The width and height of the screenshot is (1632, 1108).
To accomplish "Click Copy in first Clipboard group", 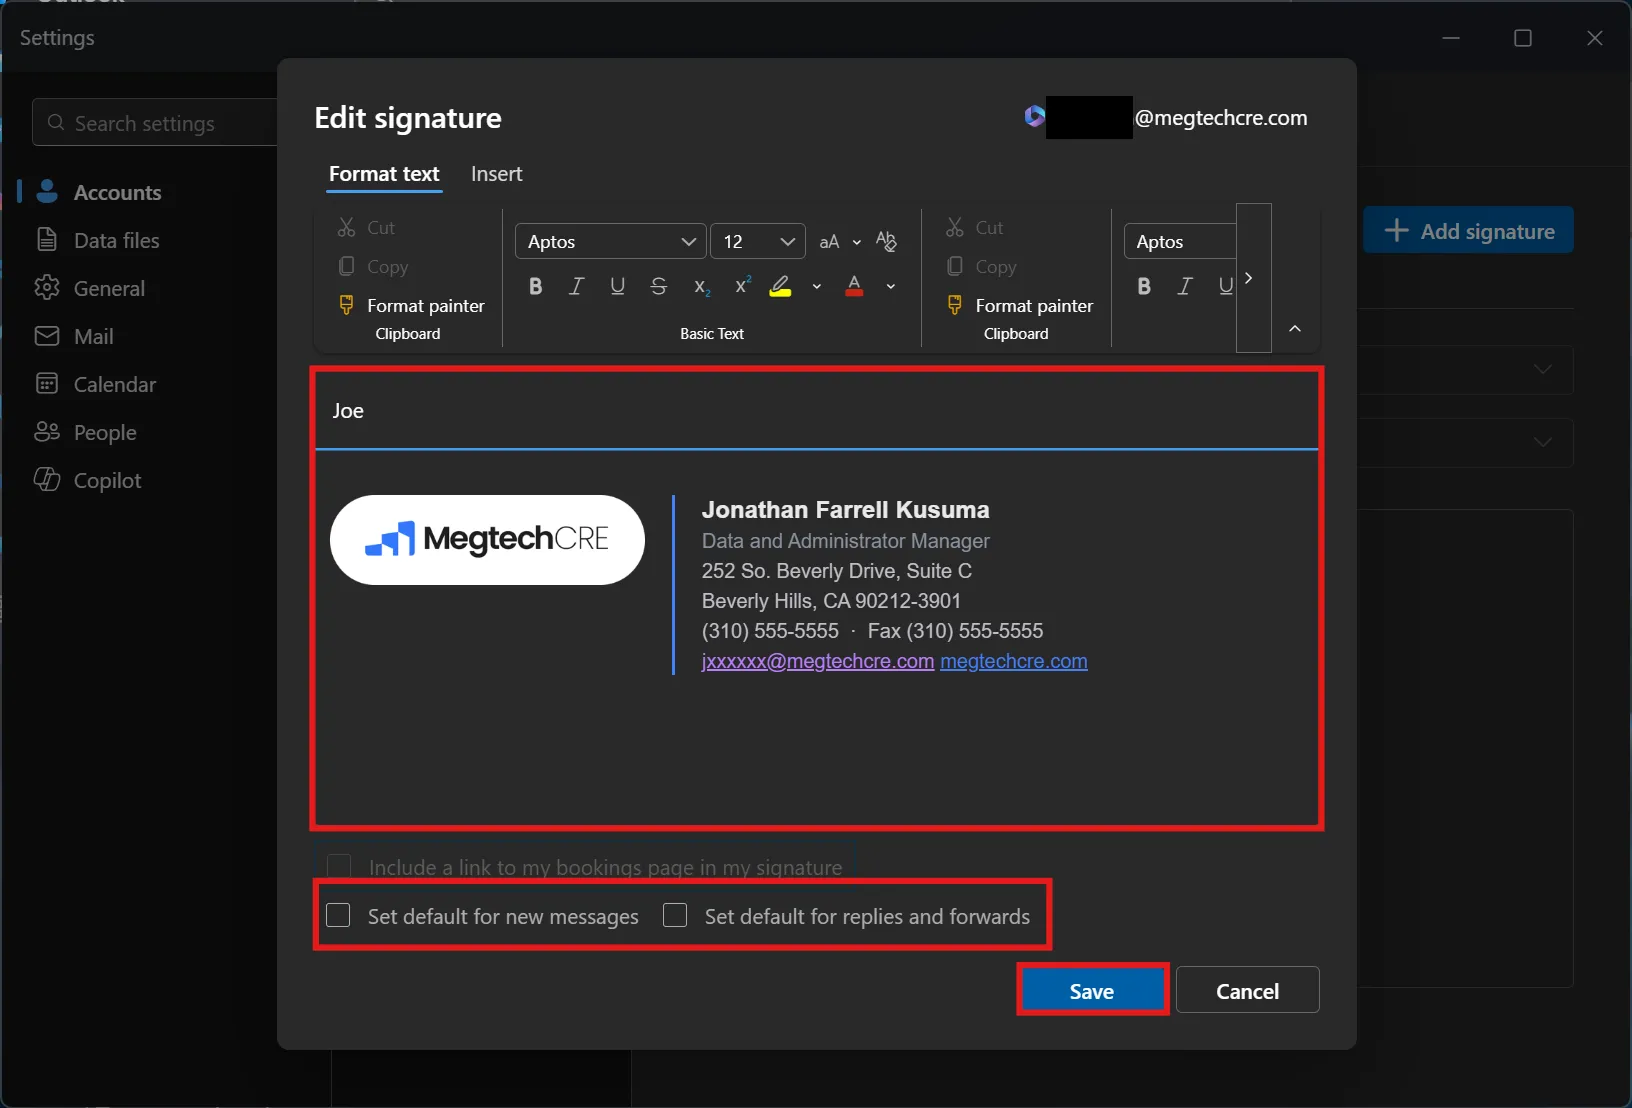I will (x=373, y=267).
